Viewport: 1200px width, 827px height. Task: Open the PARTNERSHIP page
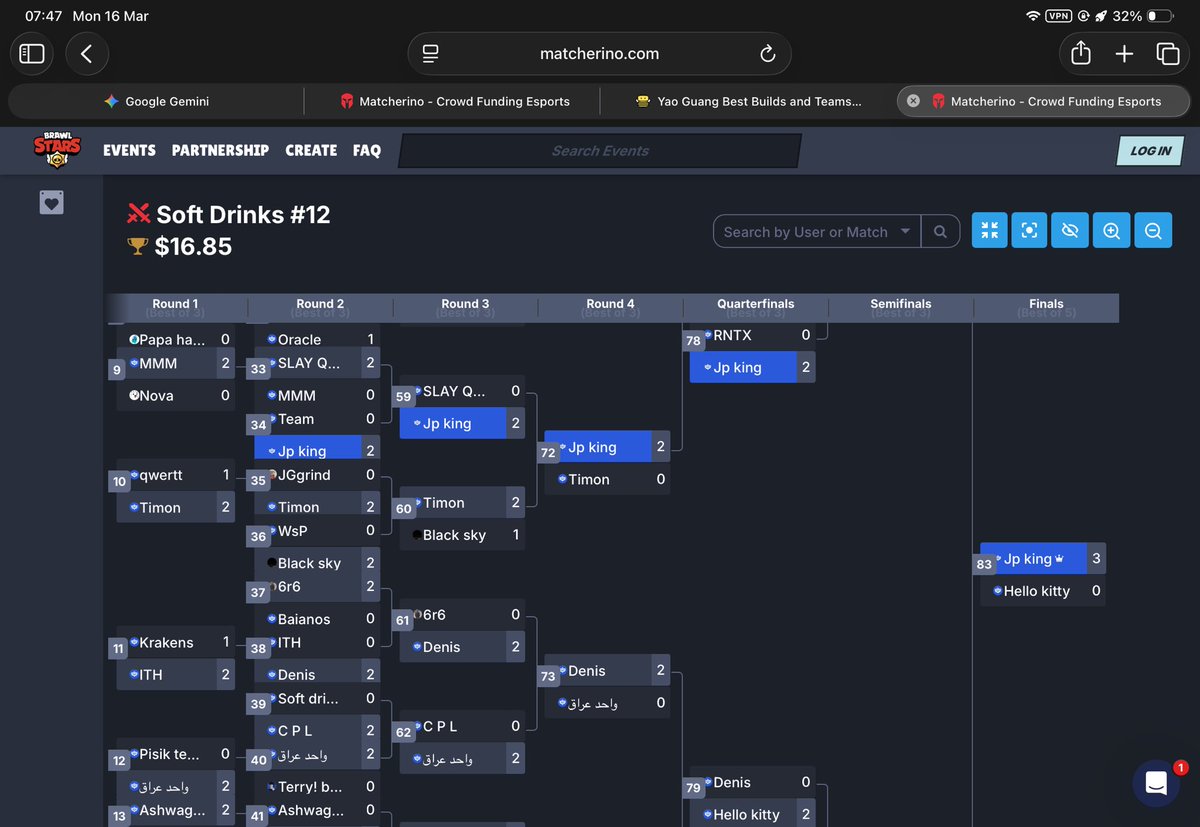click(220, 150)
